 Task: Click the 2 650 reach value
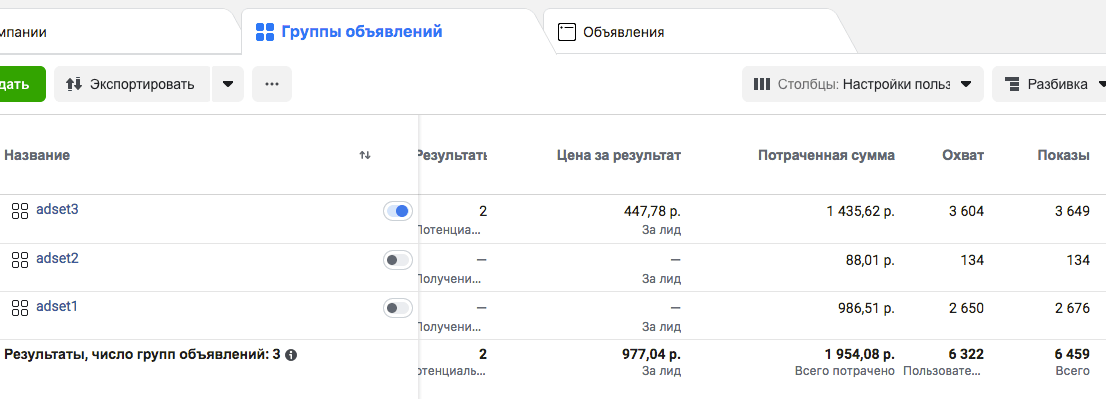966,308
